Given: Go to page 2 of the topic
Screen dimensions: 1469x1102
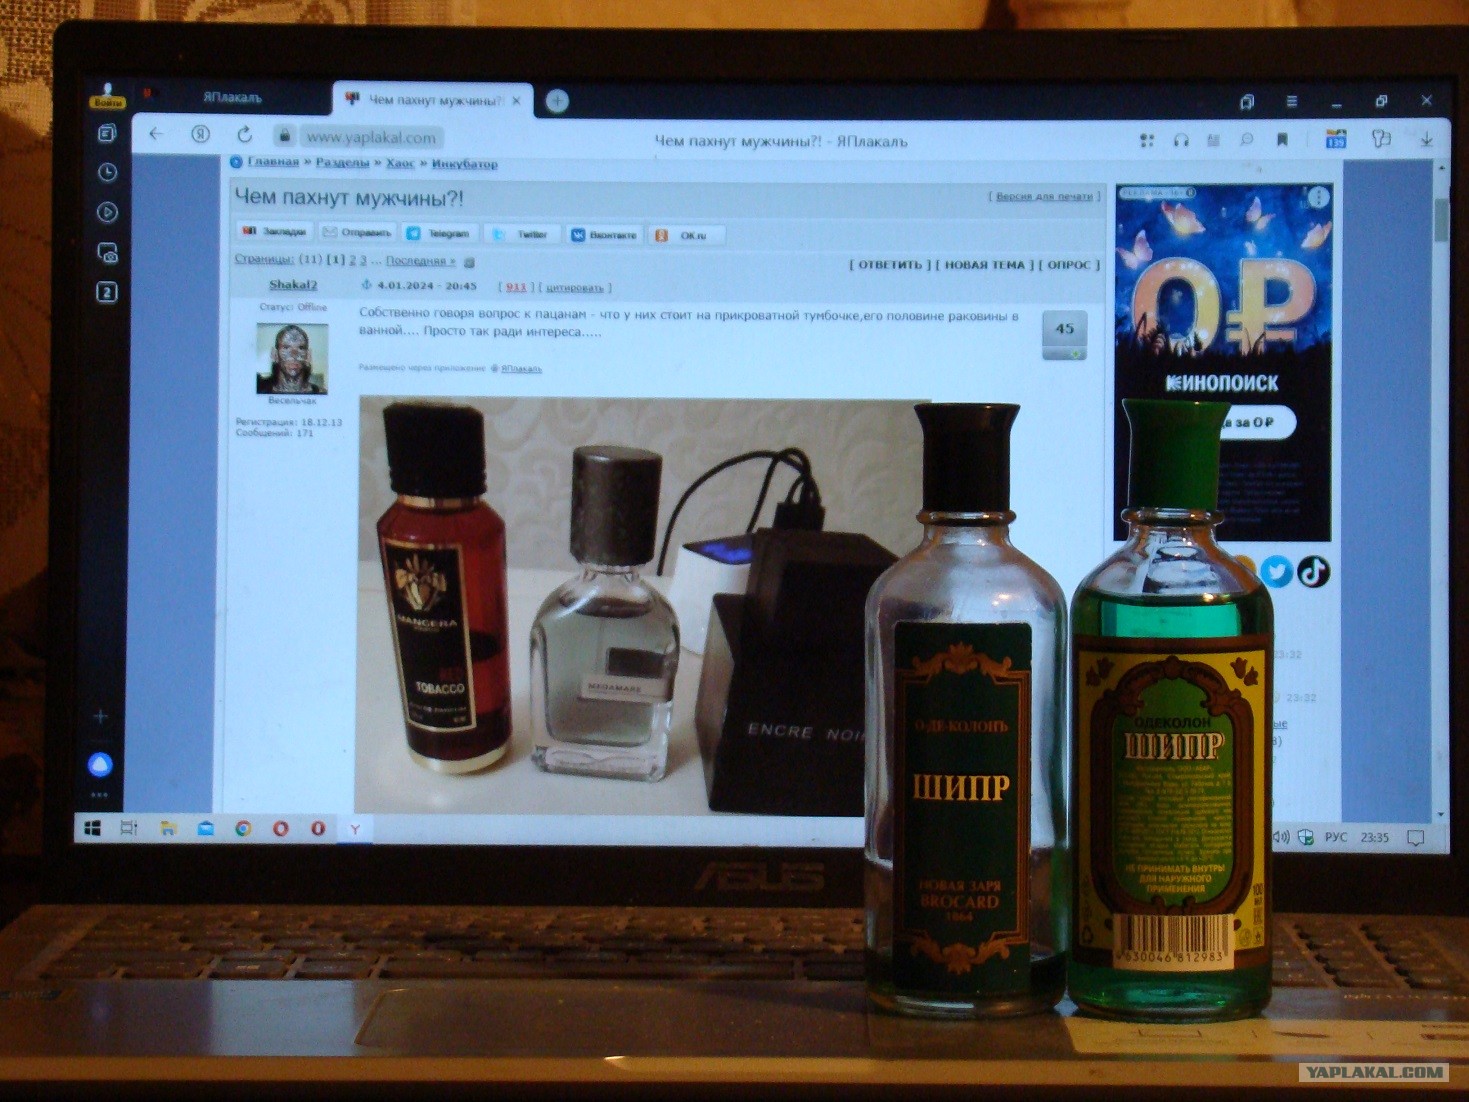Looking at the screenshot, I should tap(352, 260).
